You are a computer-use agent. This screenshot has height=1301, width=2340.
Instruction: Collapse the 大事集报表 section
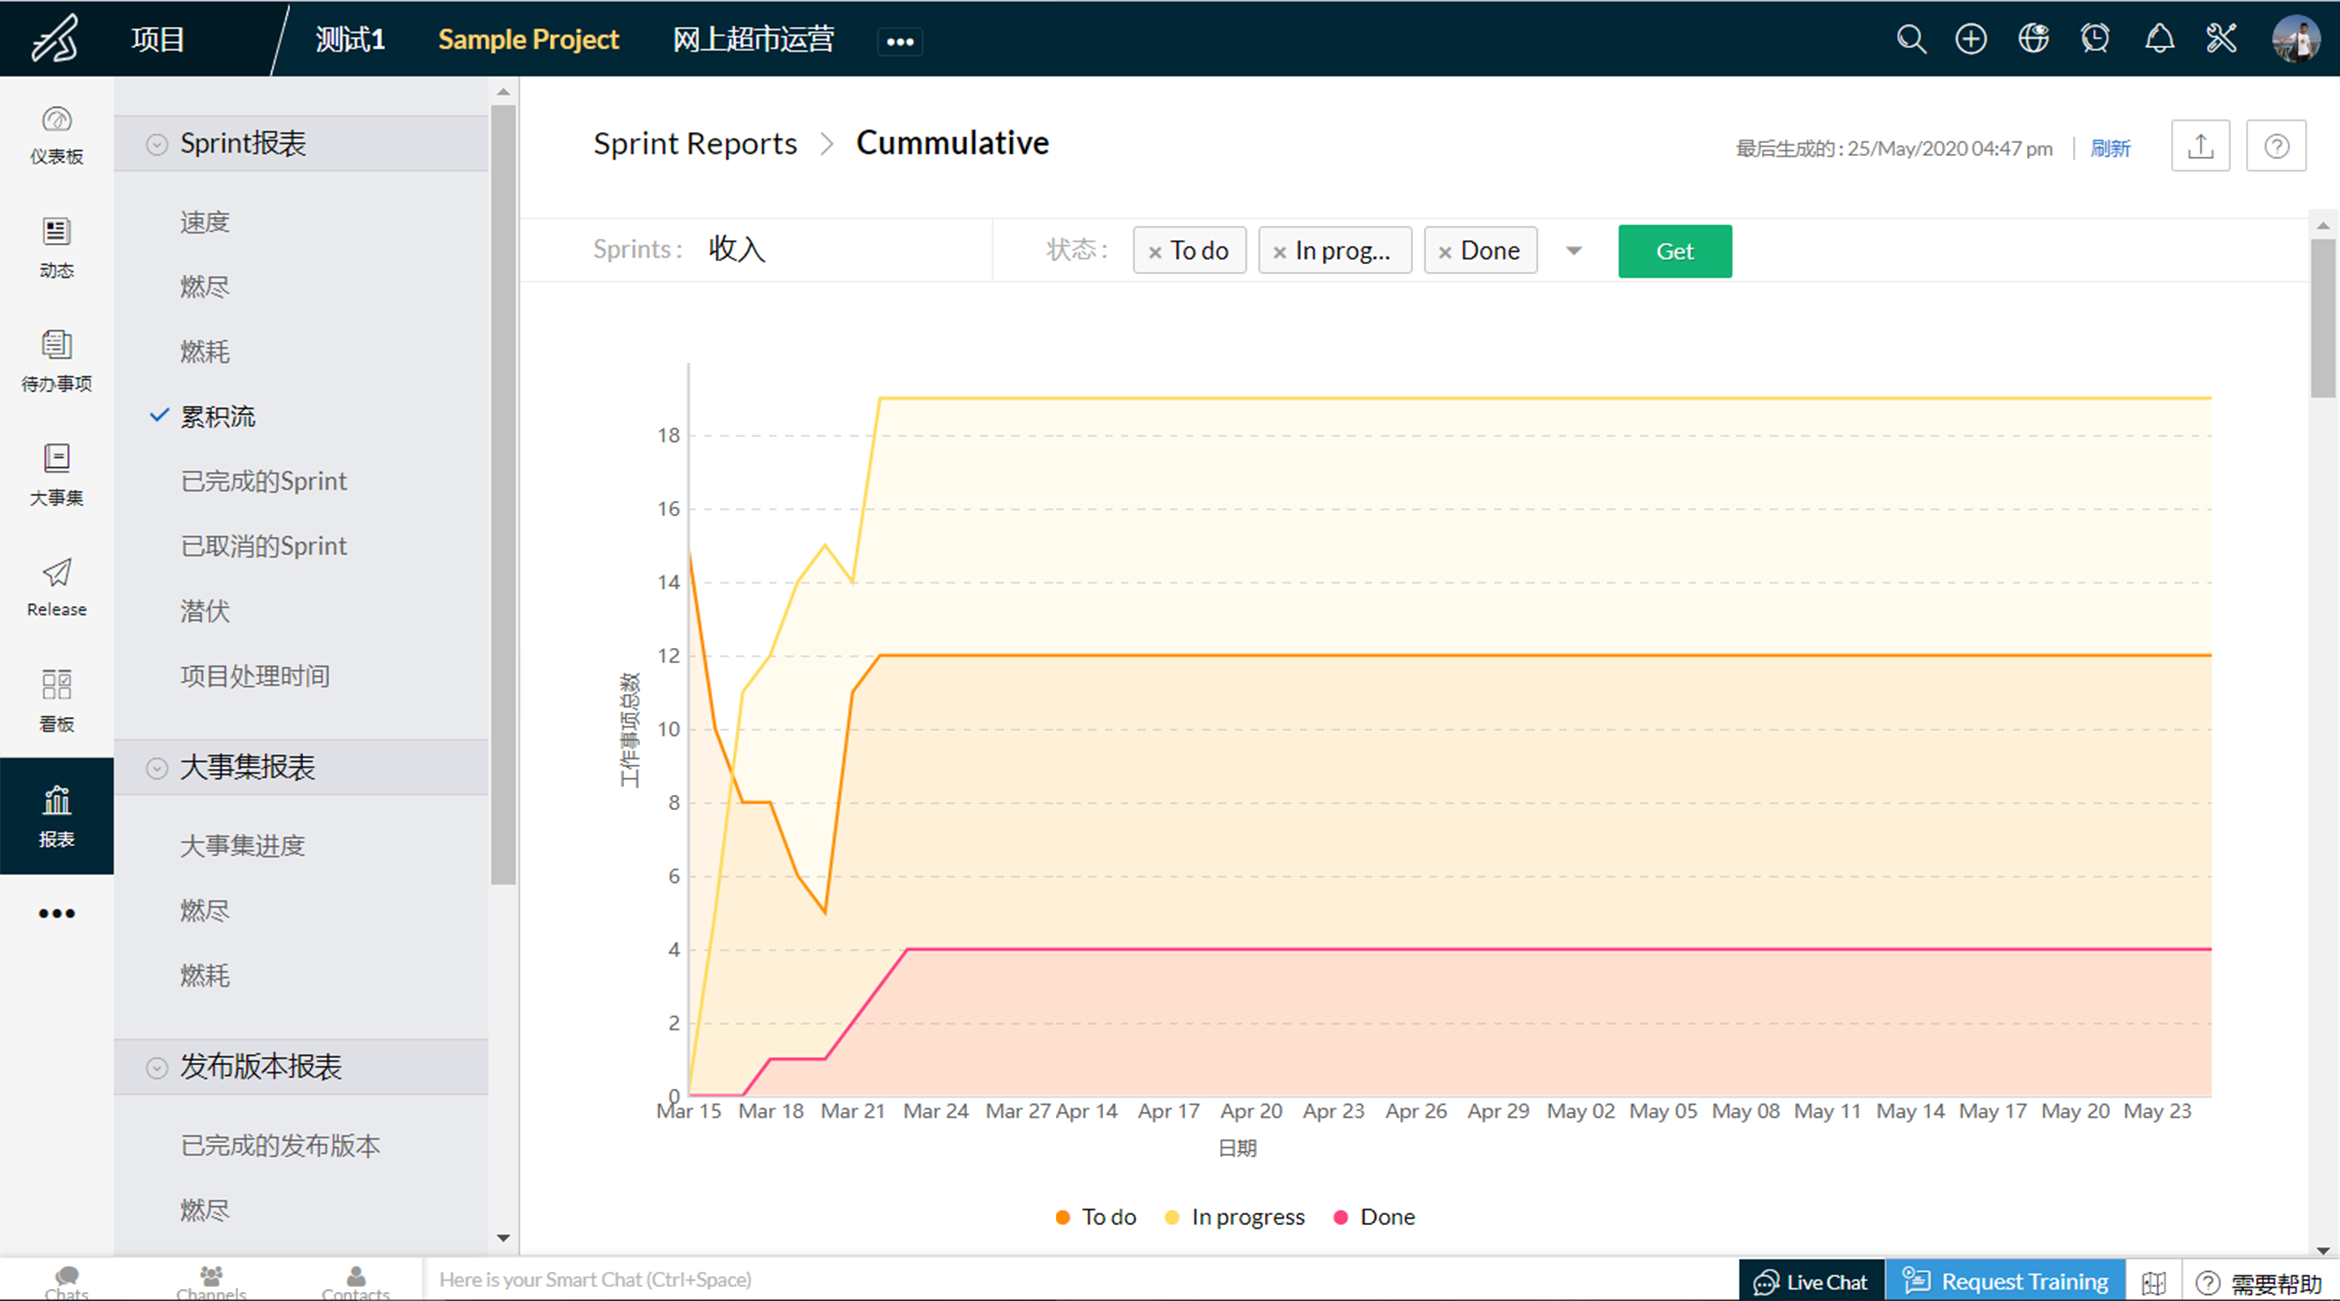[x=157, y=768]
